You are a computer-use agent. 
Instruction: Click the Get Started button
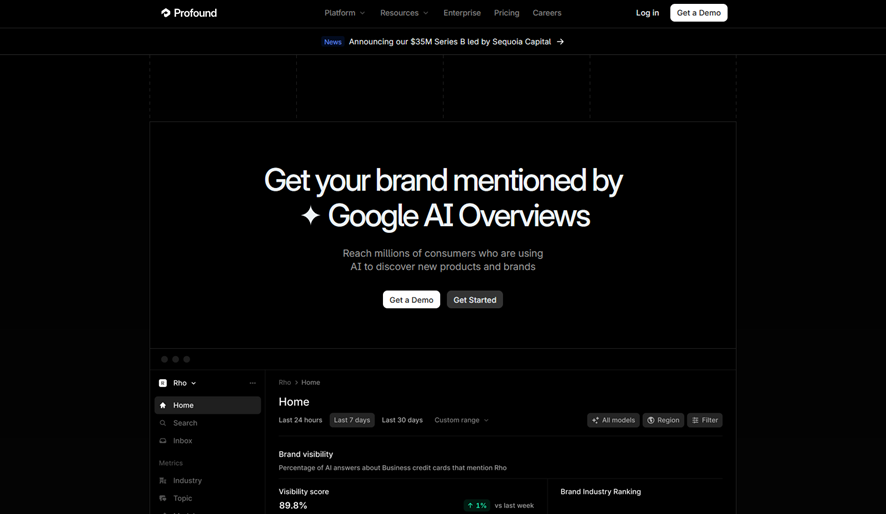(x=475, y=300)
